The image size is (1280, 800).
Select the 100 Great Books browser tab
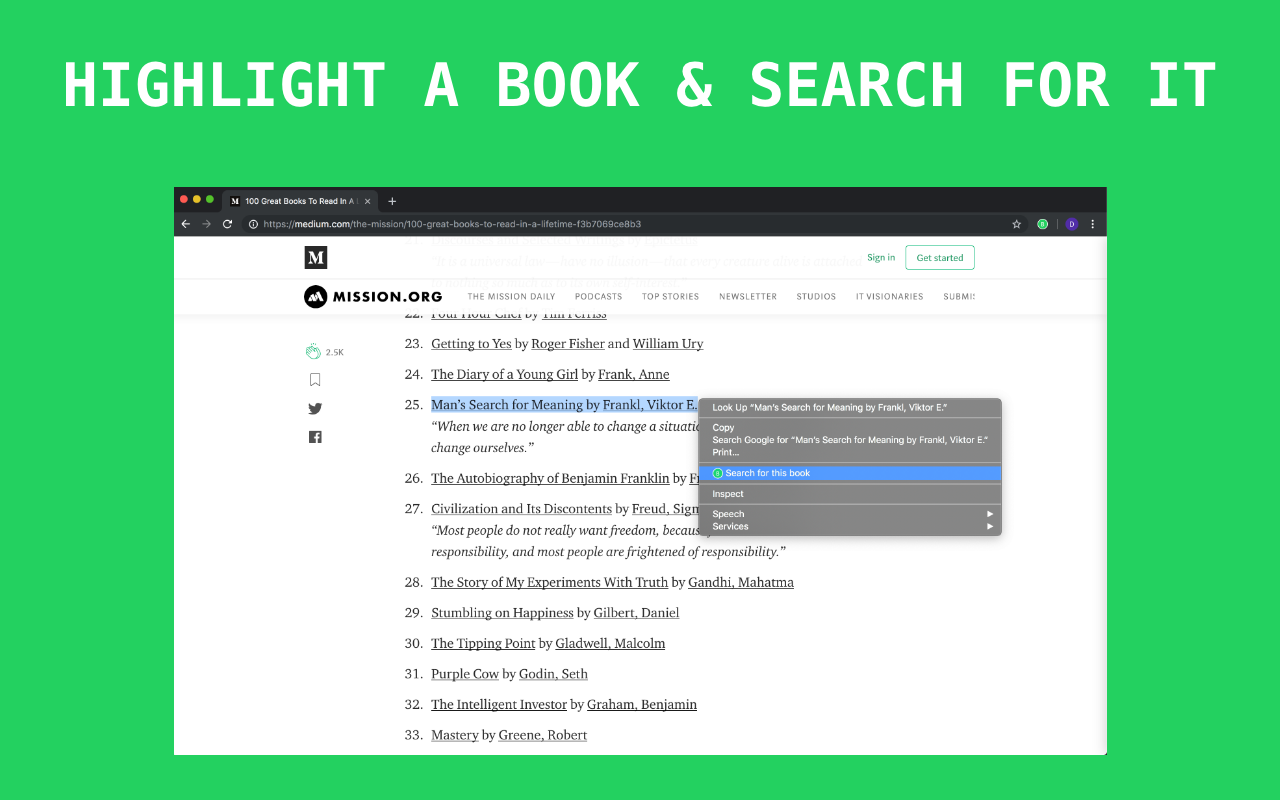300,201
